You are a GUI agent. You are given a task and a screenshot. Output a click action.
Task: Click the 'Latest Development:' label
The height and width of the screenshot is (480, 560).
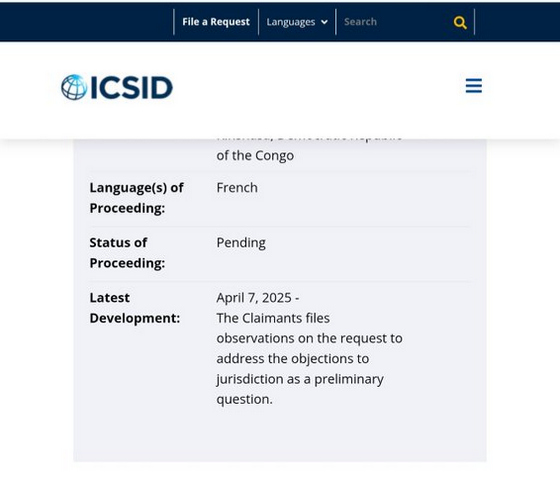pyautogui.click(x=135, y=308)
